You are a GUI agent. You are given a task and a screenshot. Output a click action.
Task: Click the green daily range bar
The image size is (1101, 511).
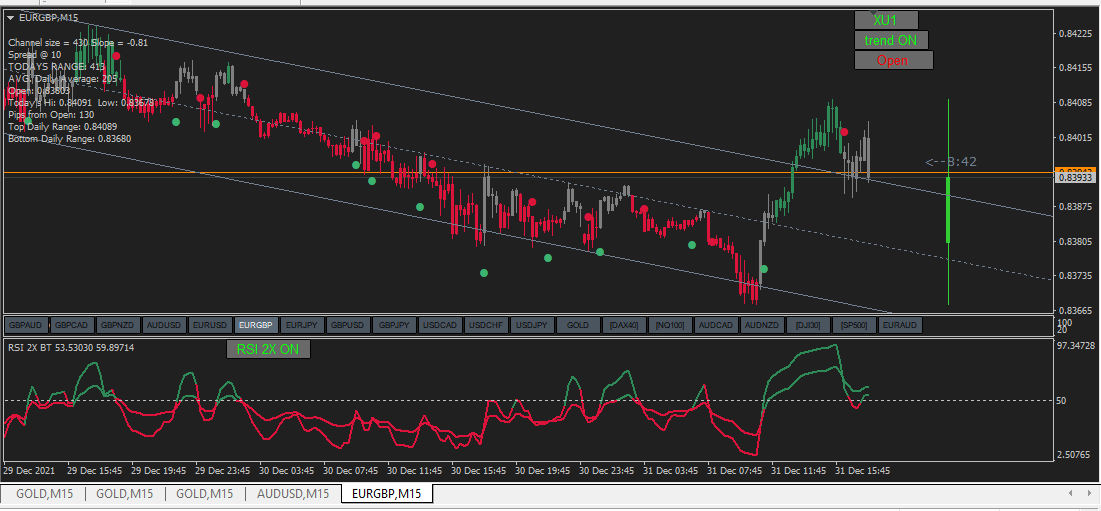click(x=949, y=210)
